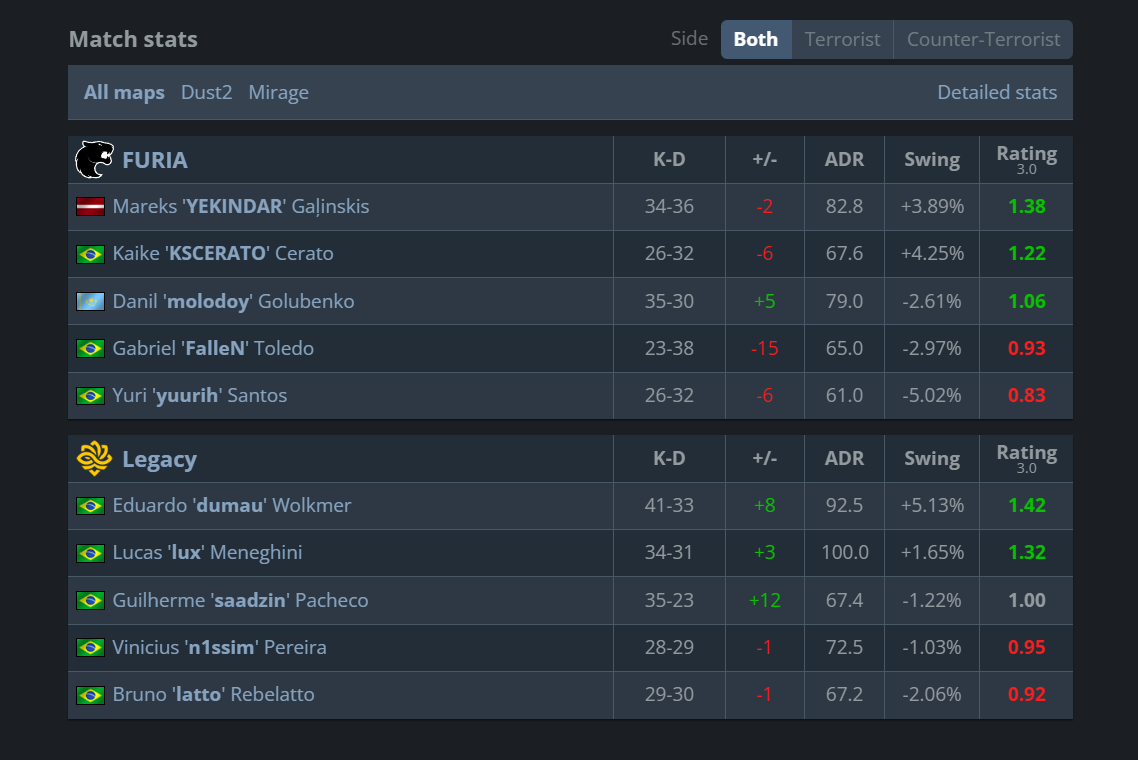
Task: Show the All maps stats tab
Action: pyautogui.click(x=124, y=93)
